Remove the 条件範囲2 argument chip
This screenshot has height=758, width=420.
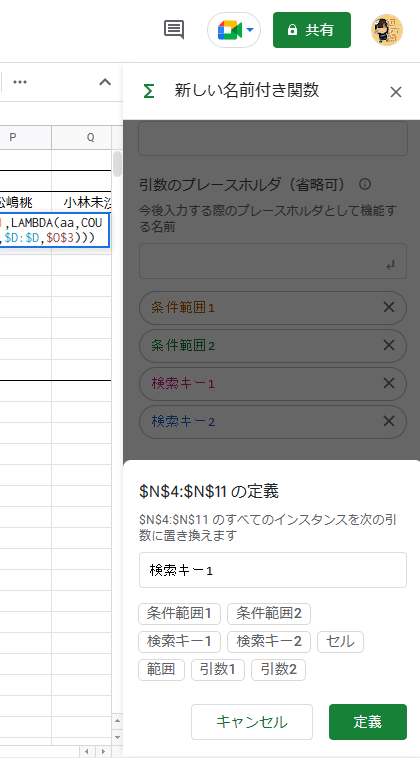tap(389, 345)
